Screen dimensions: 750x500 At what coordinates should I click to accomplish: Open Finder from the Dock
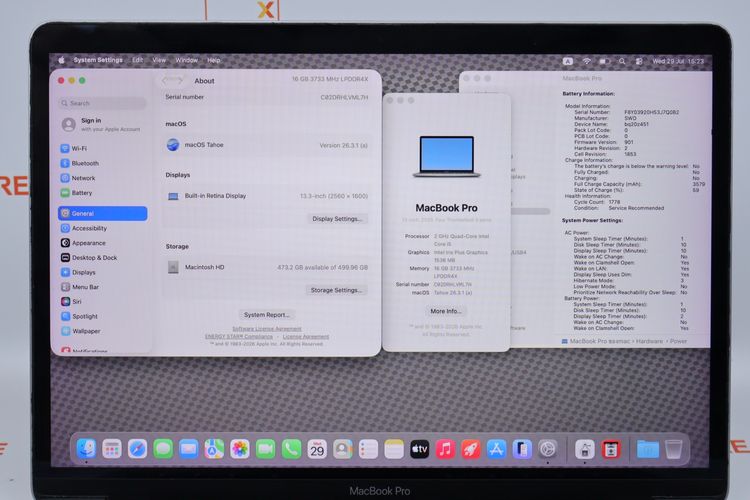point(87,449)
